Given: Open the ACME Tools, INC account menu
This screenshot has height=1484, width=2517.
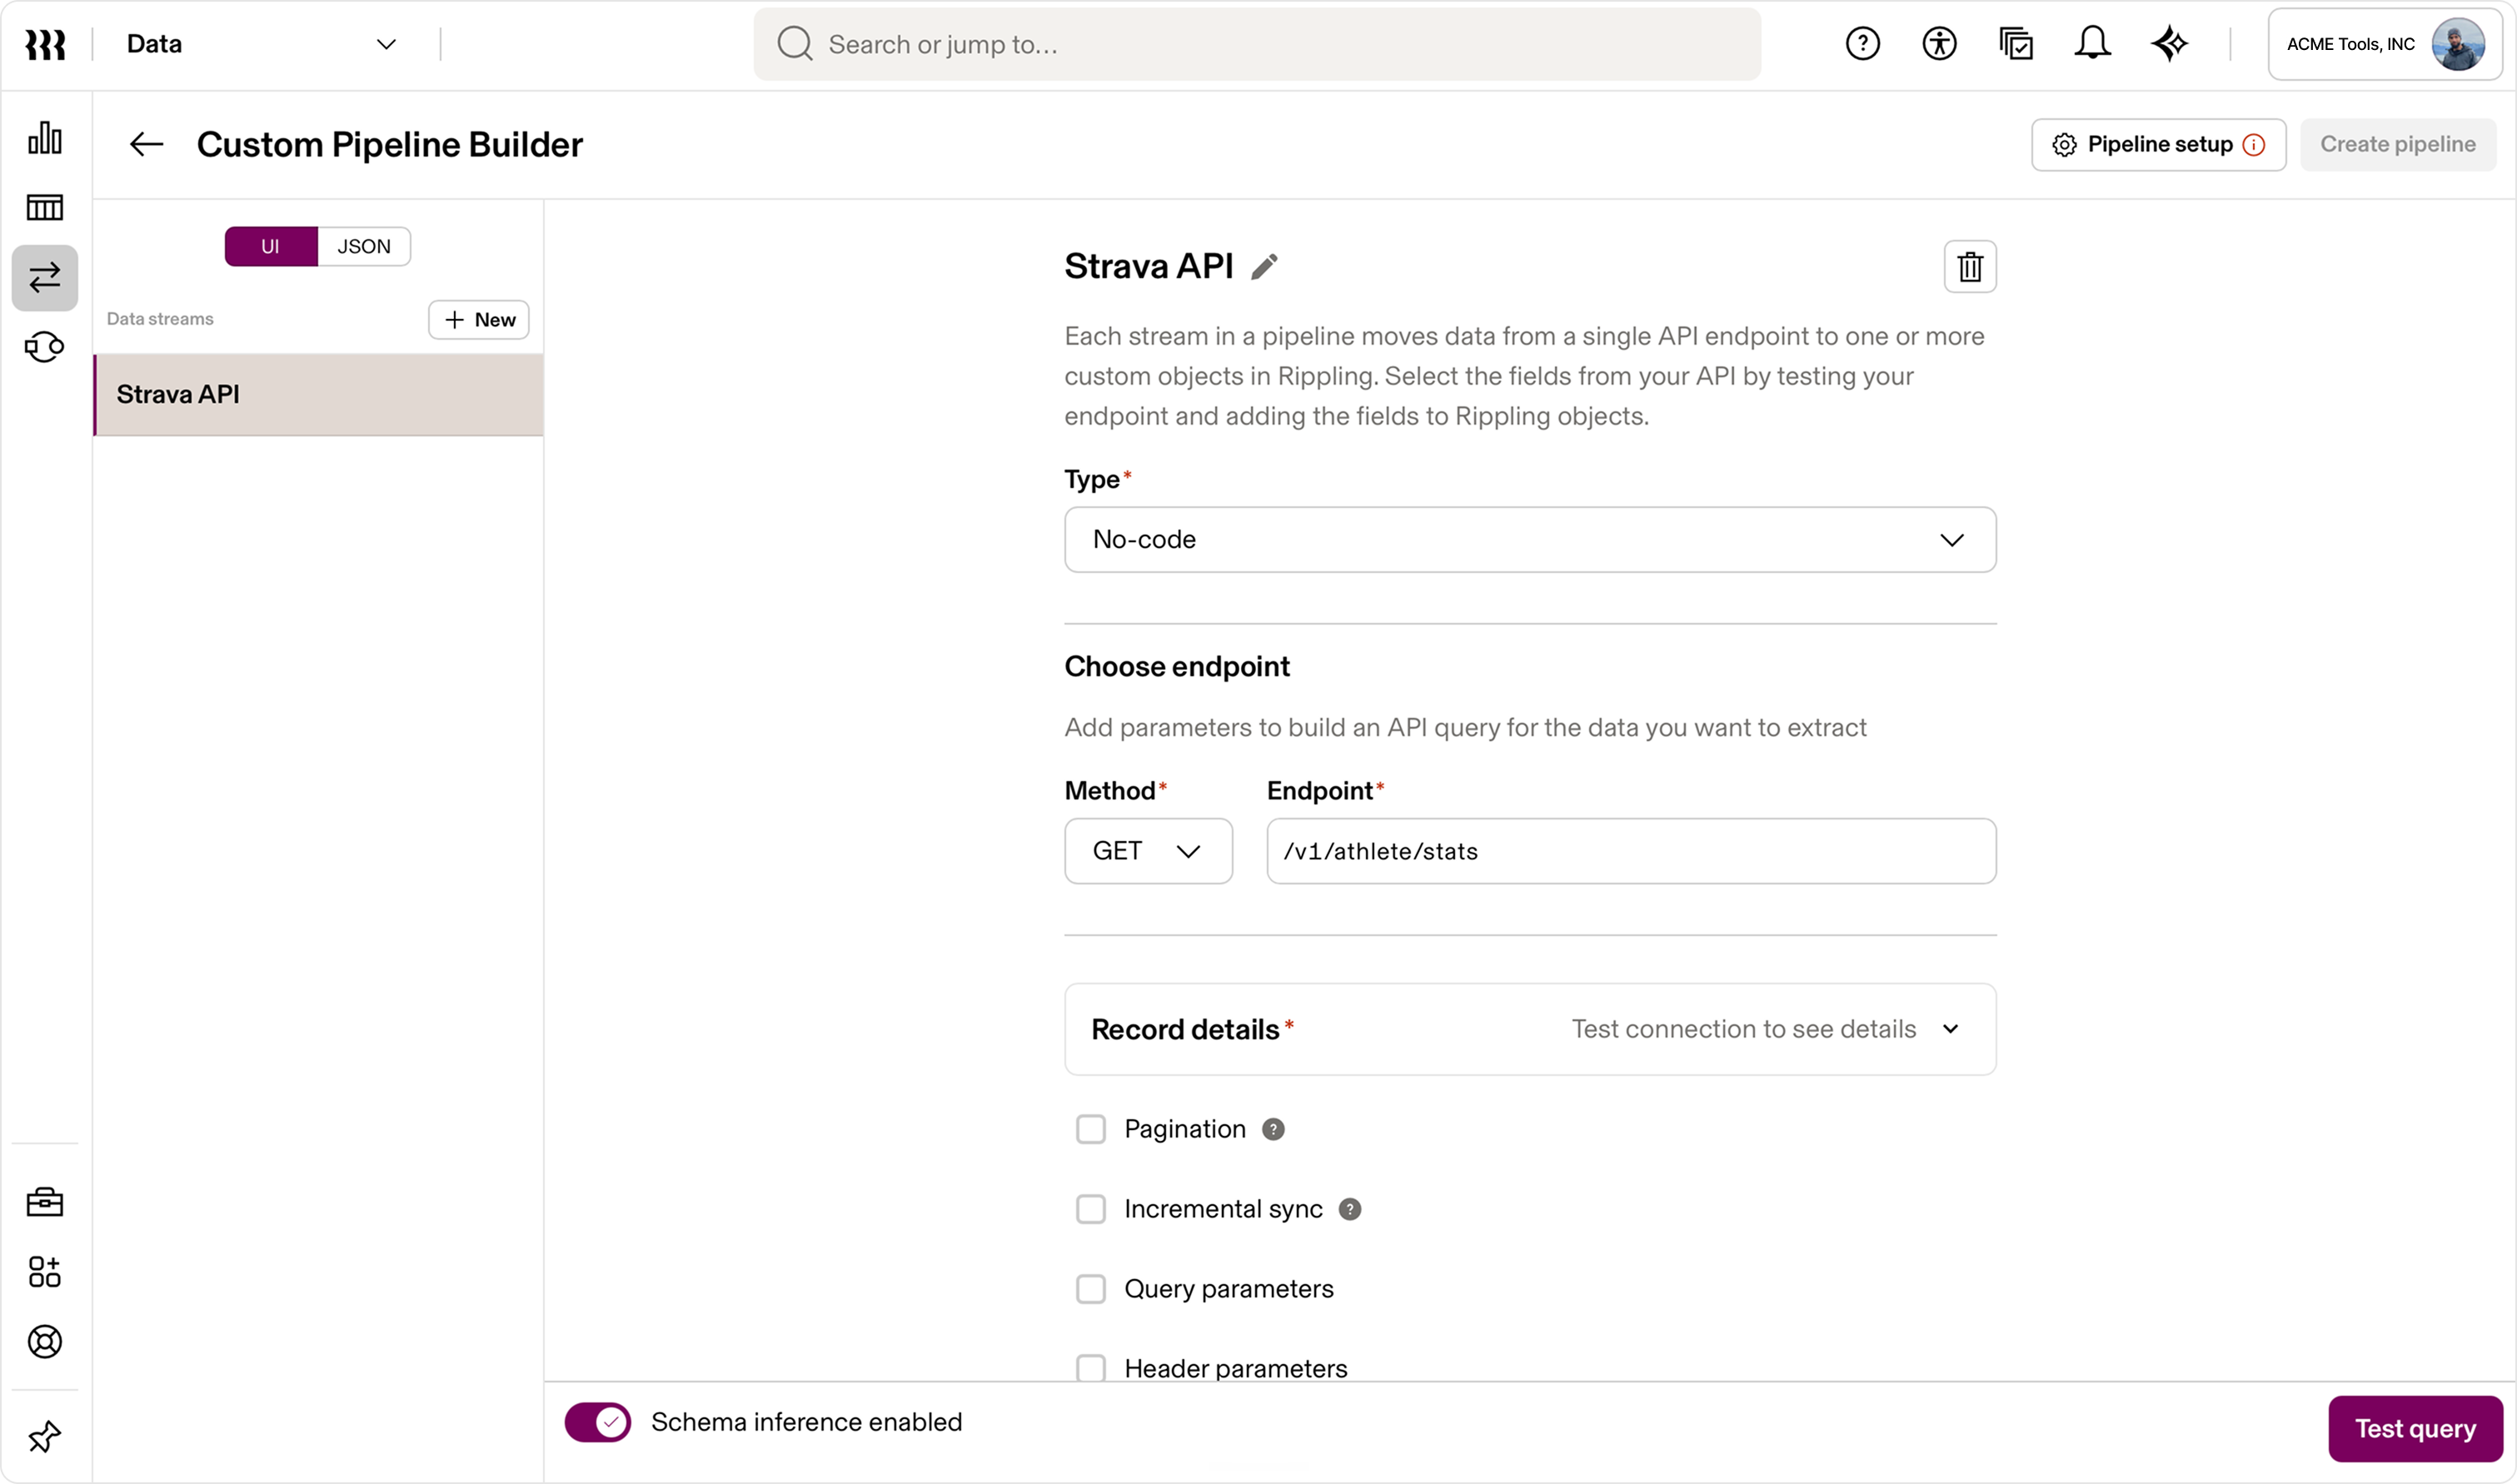Looking at the screenshot, I should [2385, 44].
